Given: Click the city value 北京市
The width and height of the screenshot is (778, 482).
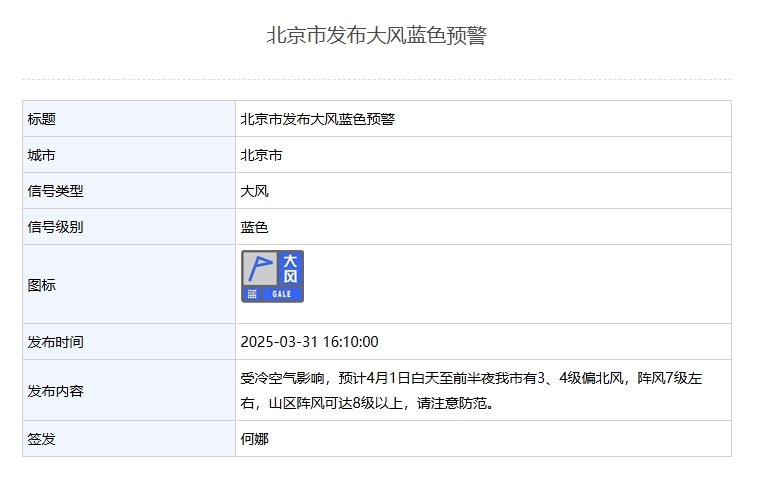Looking at the screenshot, I should (x=261, y=155).
